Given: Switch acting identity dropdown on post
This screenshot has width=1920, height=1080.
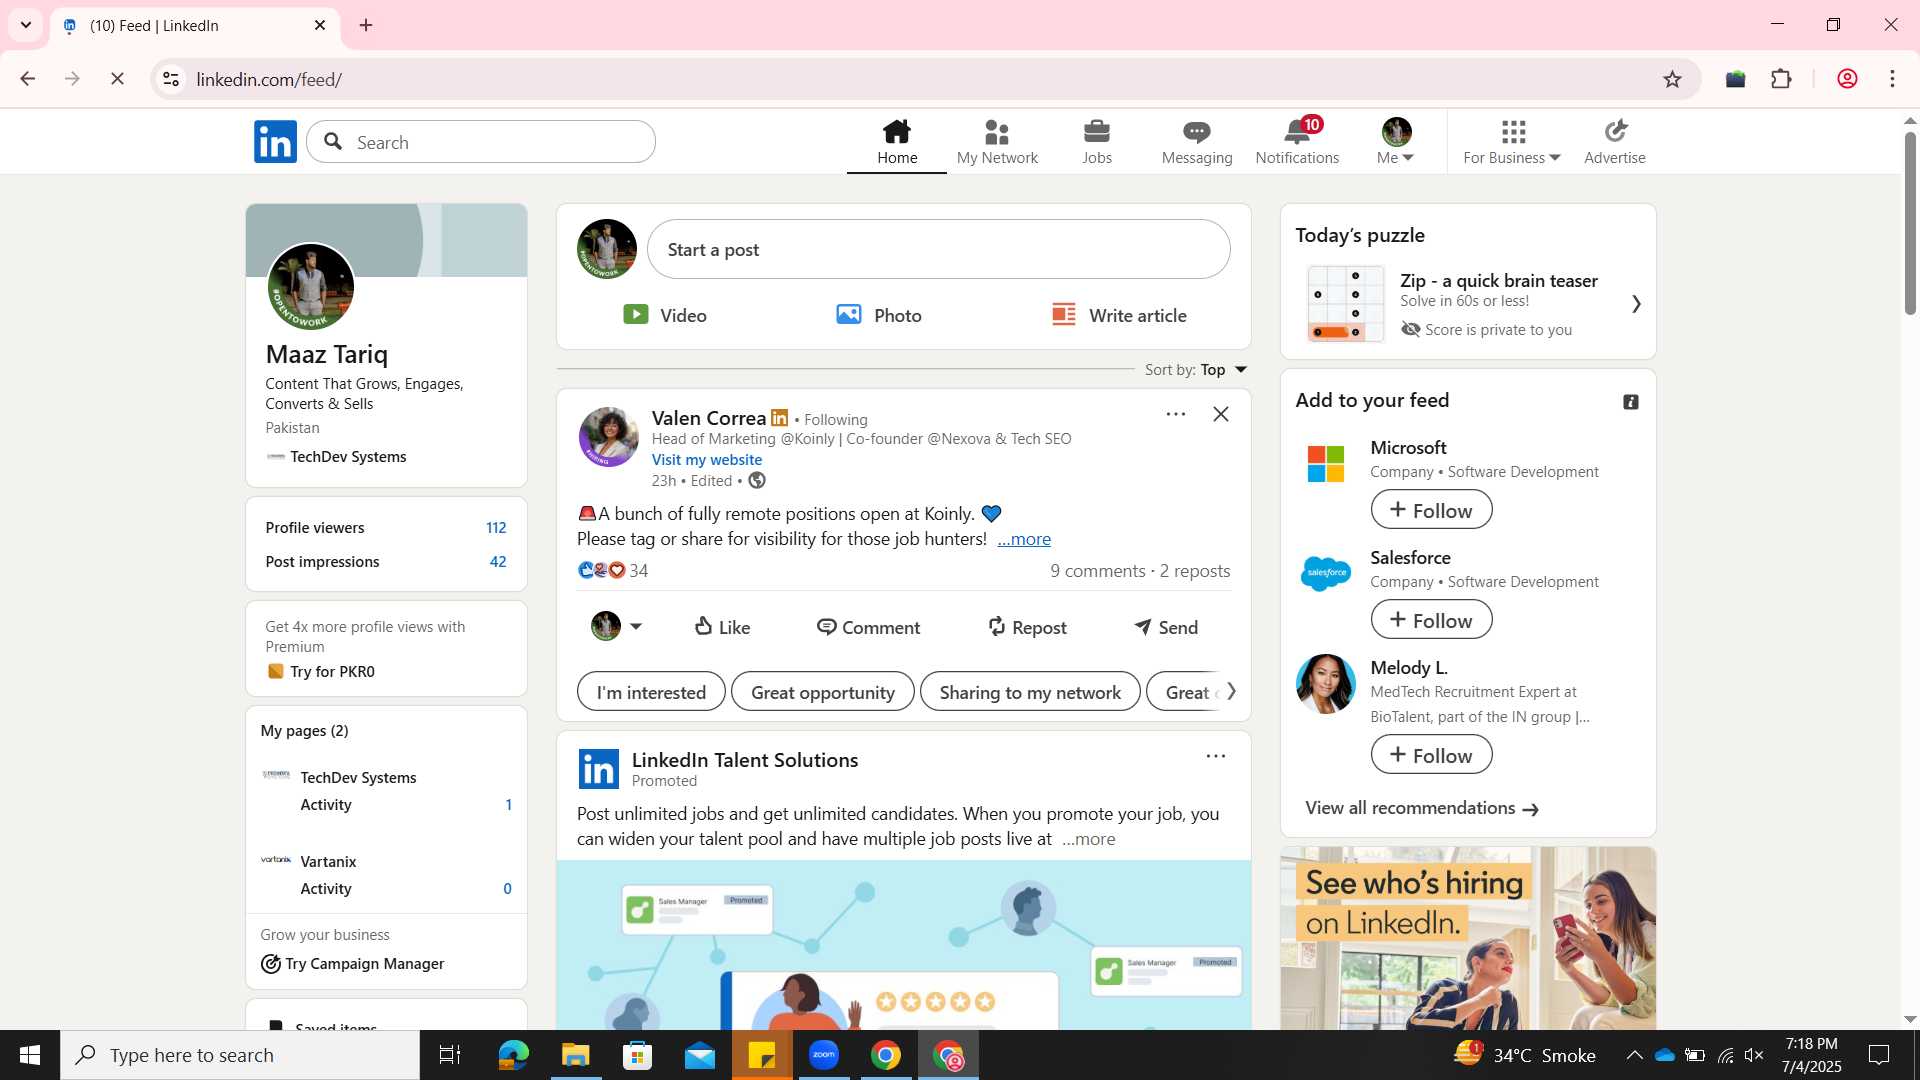Looking at the screenshot, I should point(616,627).
